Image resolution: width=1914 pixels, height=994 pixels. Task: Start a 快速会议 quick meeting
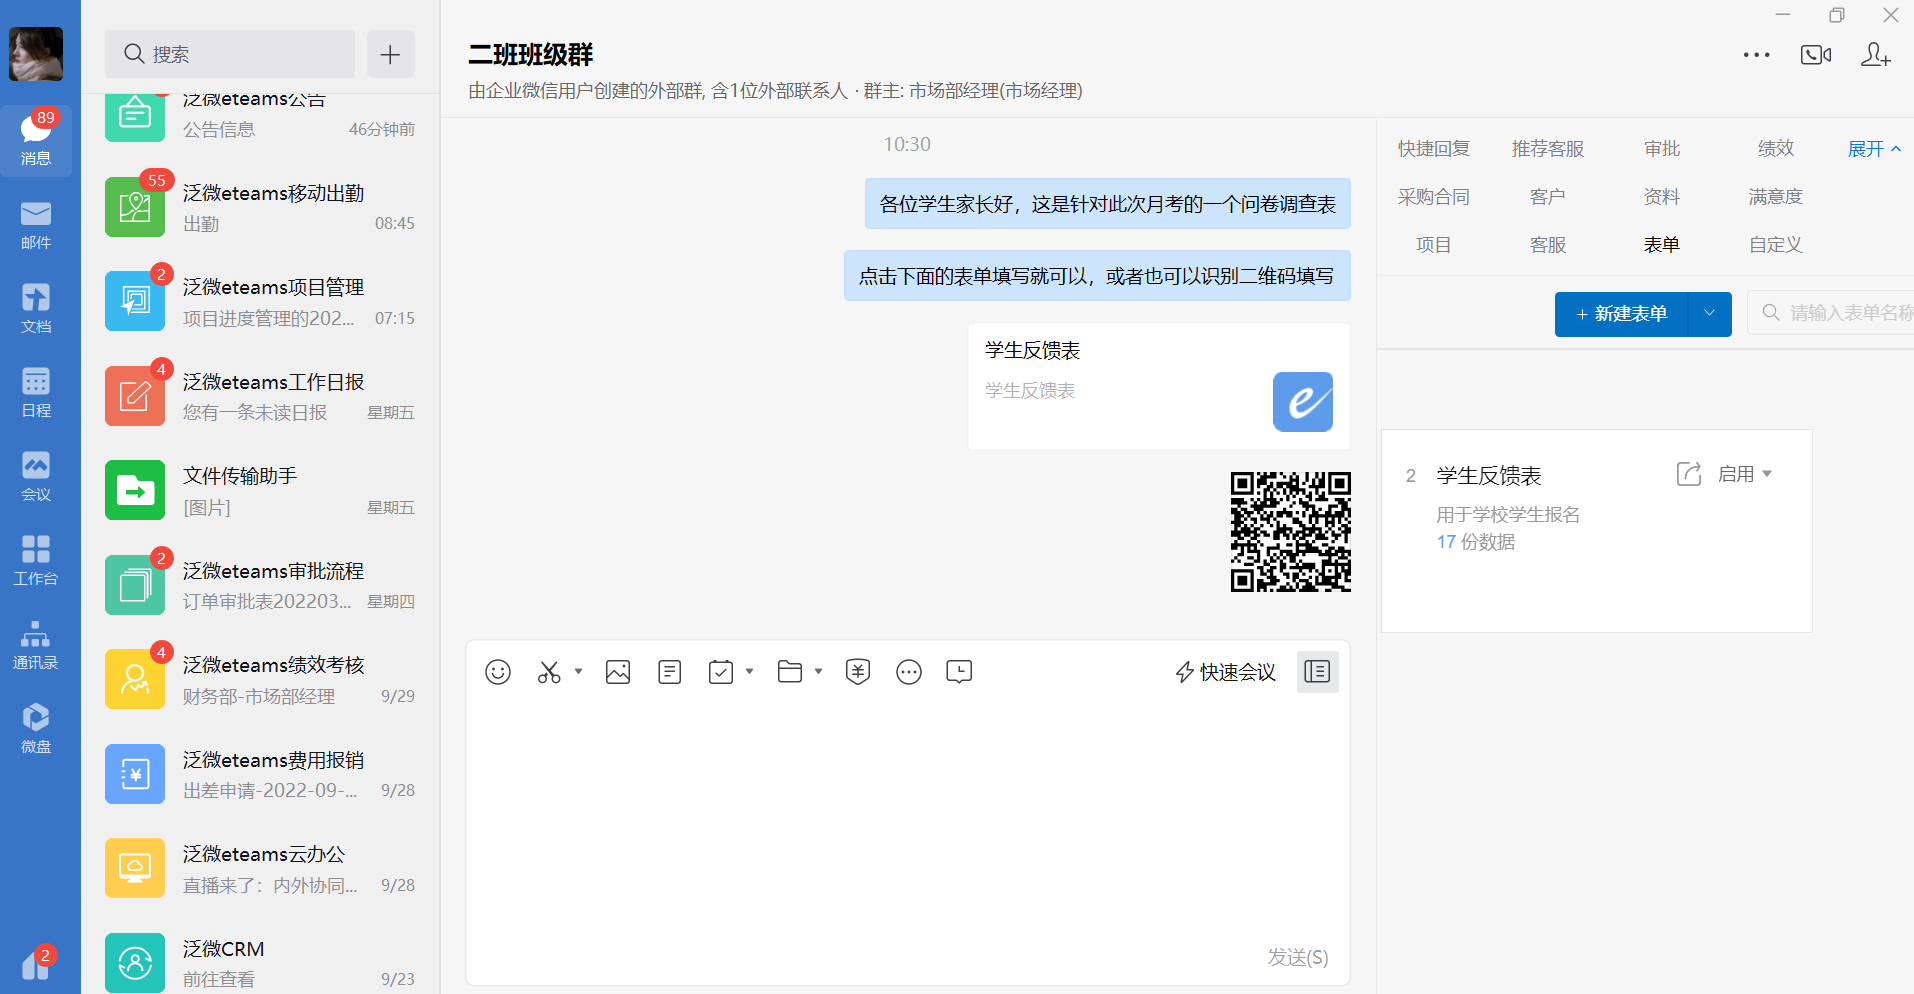(1226, 672)
